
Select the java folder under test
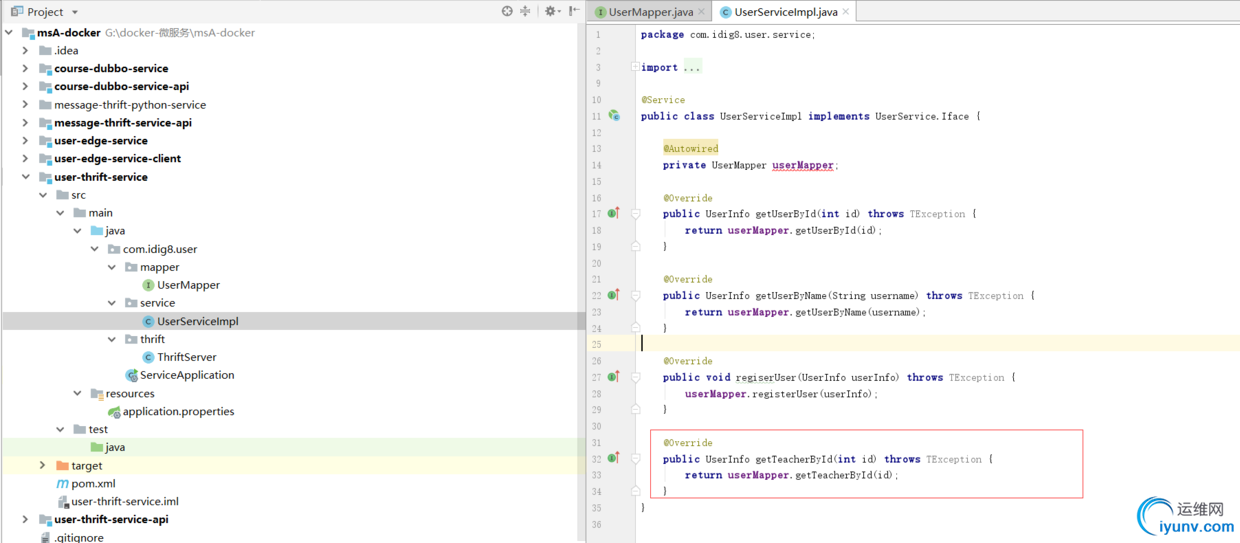tap(115, 448)
